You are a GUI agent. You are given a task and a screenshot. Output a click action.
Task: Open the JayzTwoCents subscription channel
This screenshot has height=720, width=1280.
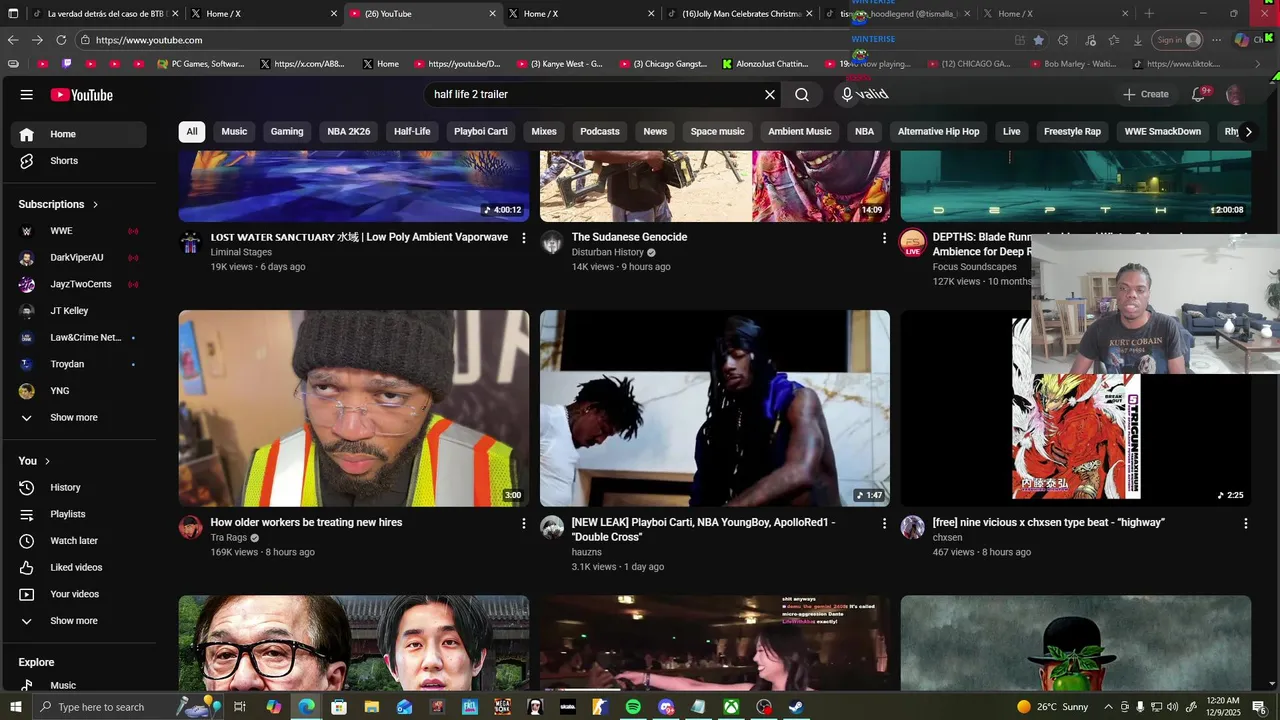[x=77, y=284]
